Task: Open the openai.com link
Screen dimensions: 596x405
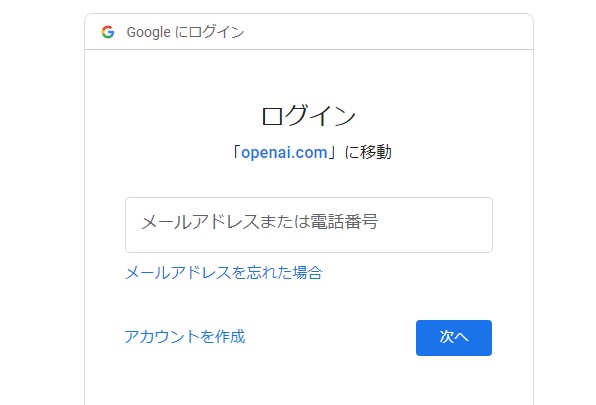Action: pos(284,152)
